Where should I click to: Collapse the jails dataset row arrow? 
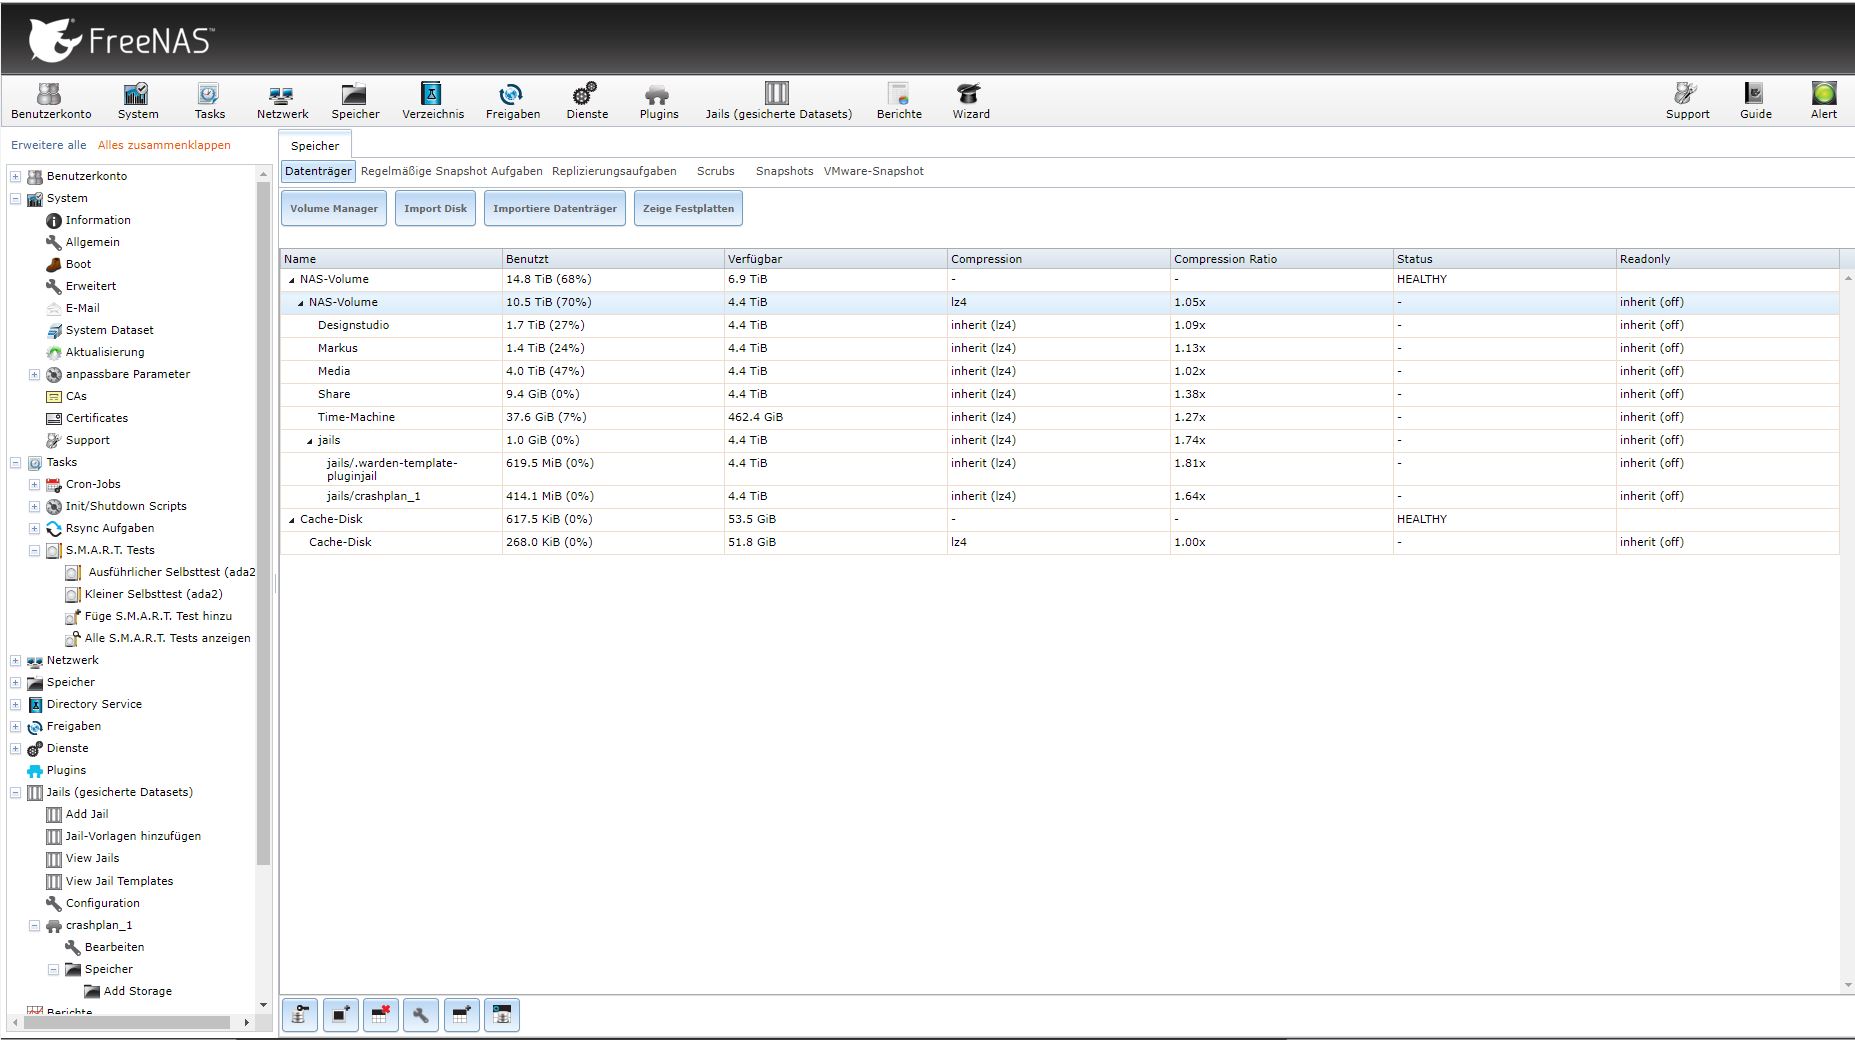tap(310, 441)
